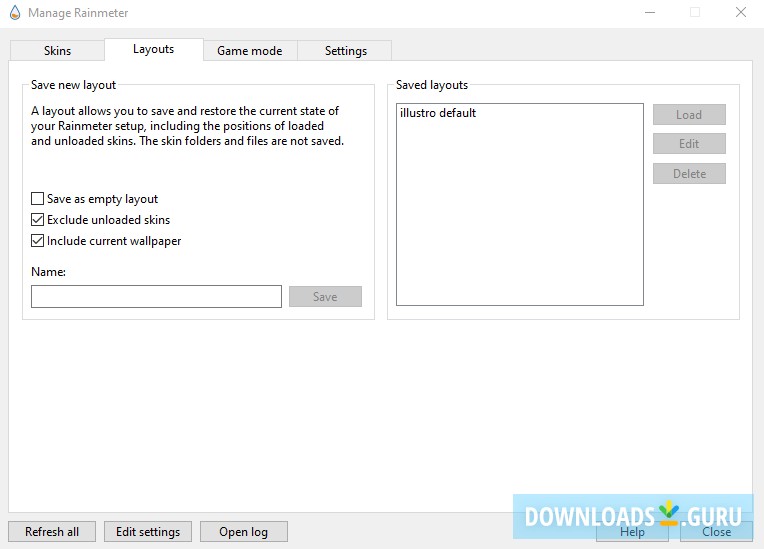Select the Layouts tab
764x549 pixels.
click(x=153, y=49)
